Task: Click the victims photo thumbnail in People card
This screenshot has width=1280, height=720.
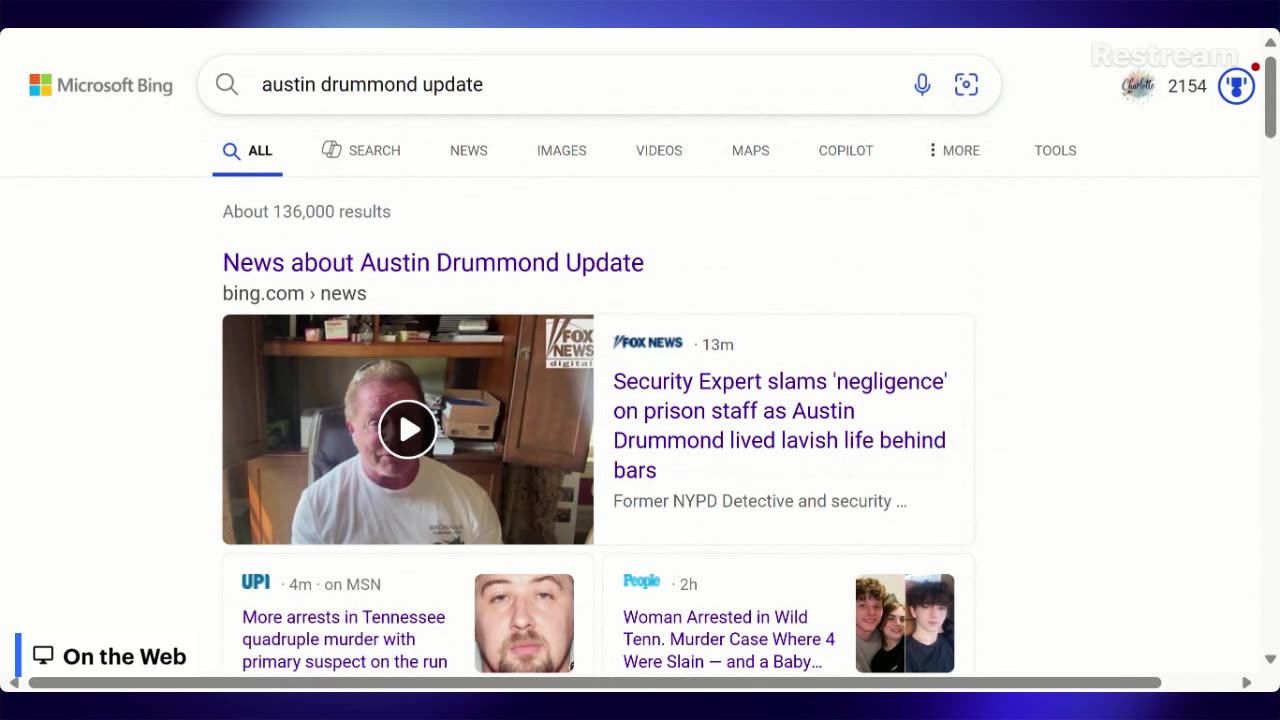Action: (905, 623)
